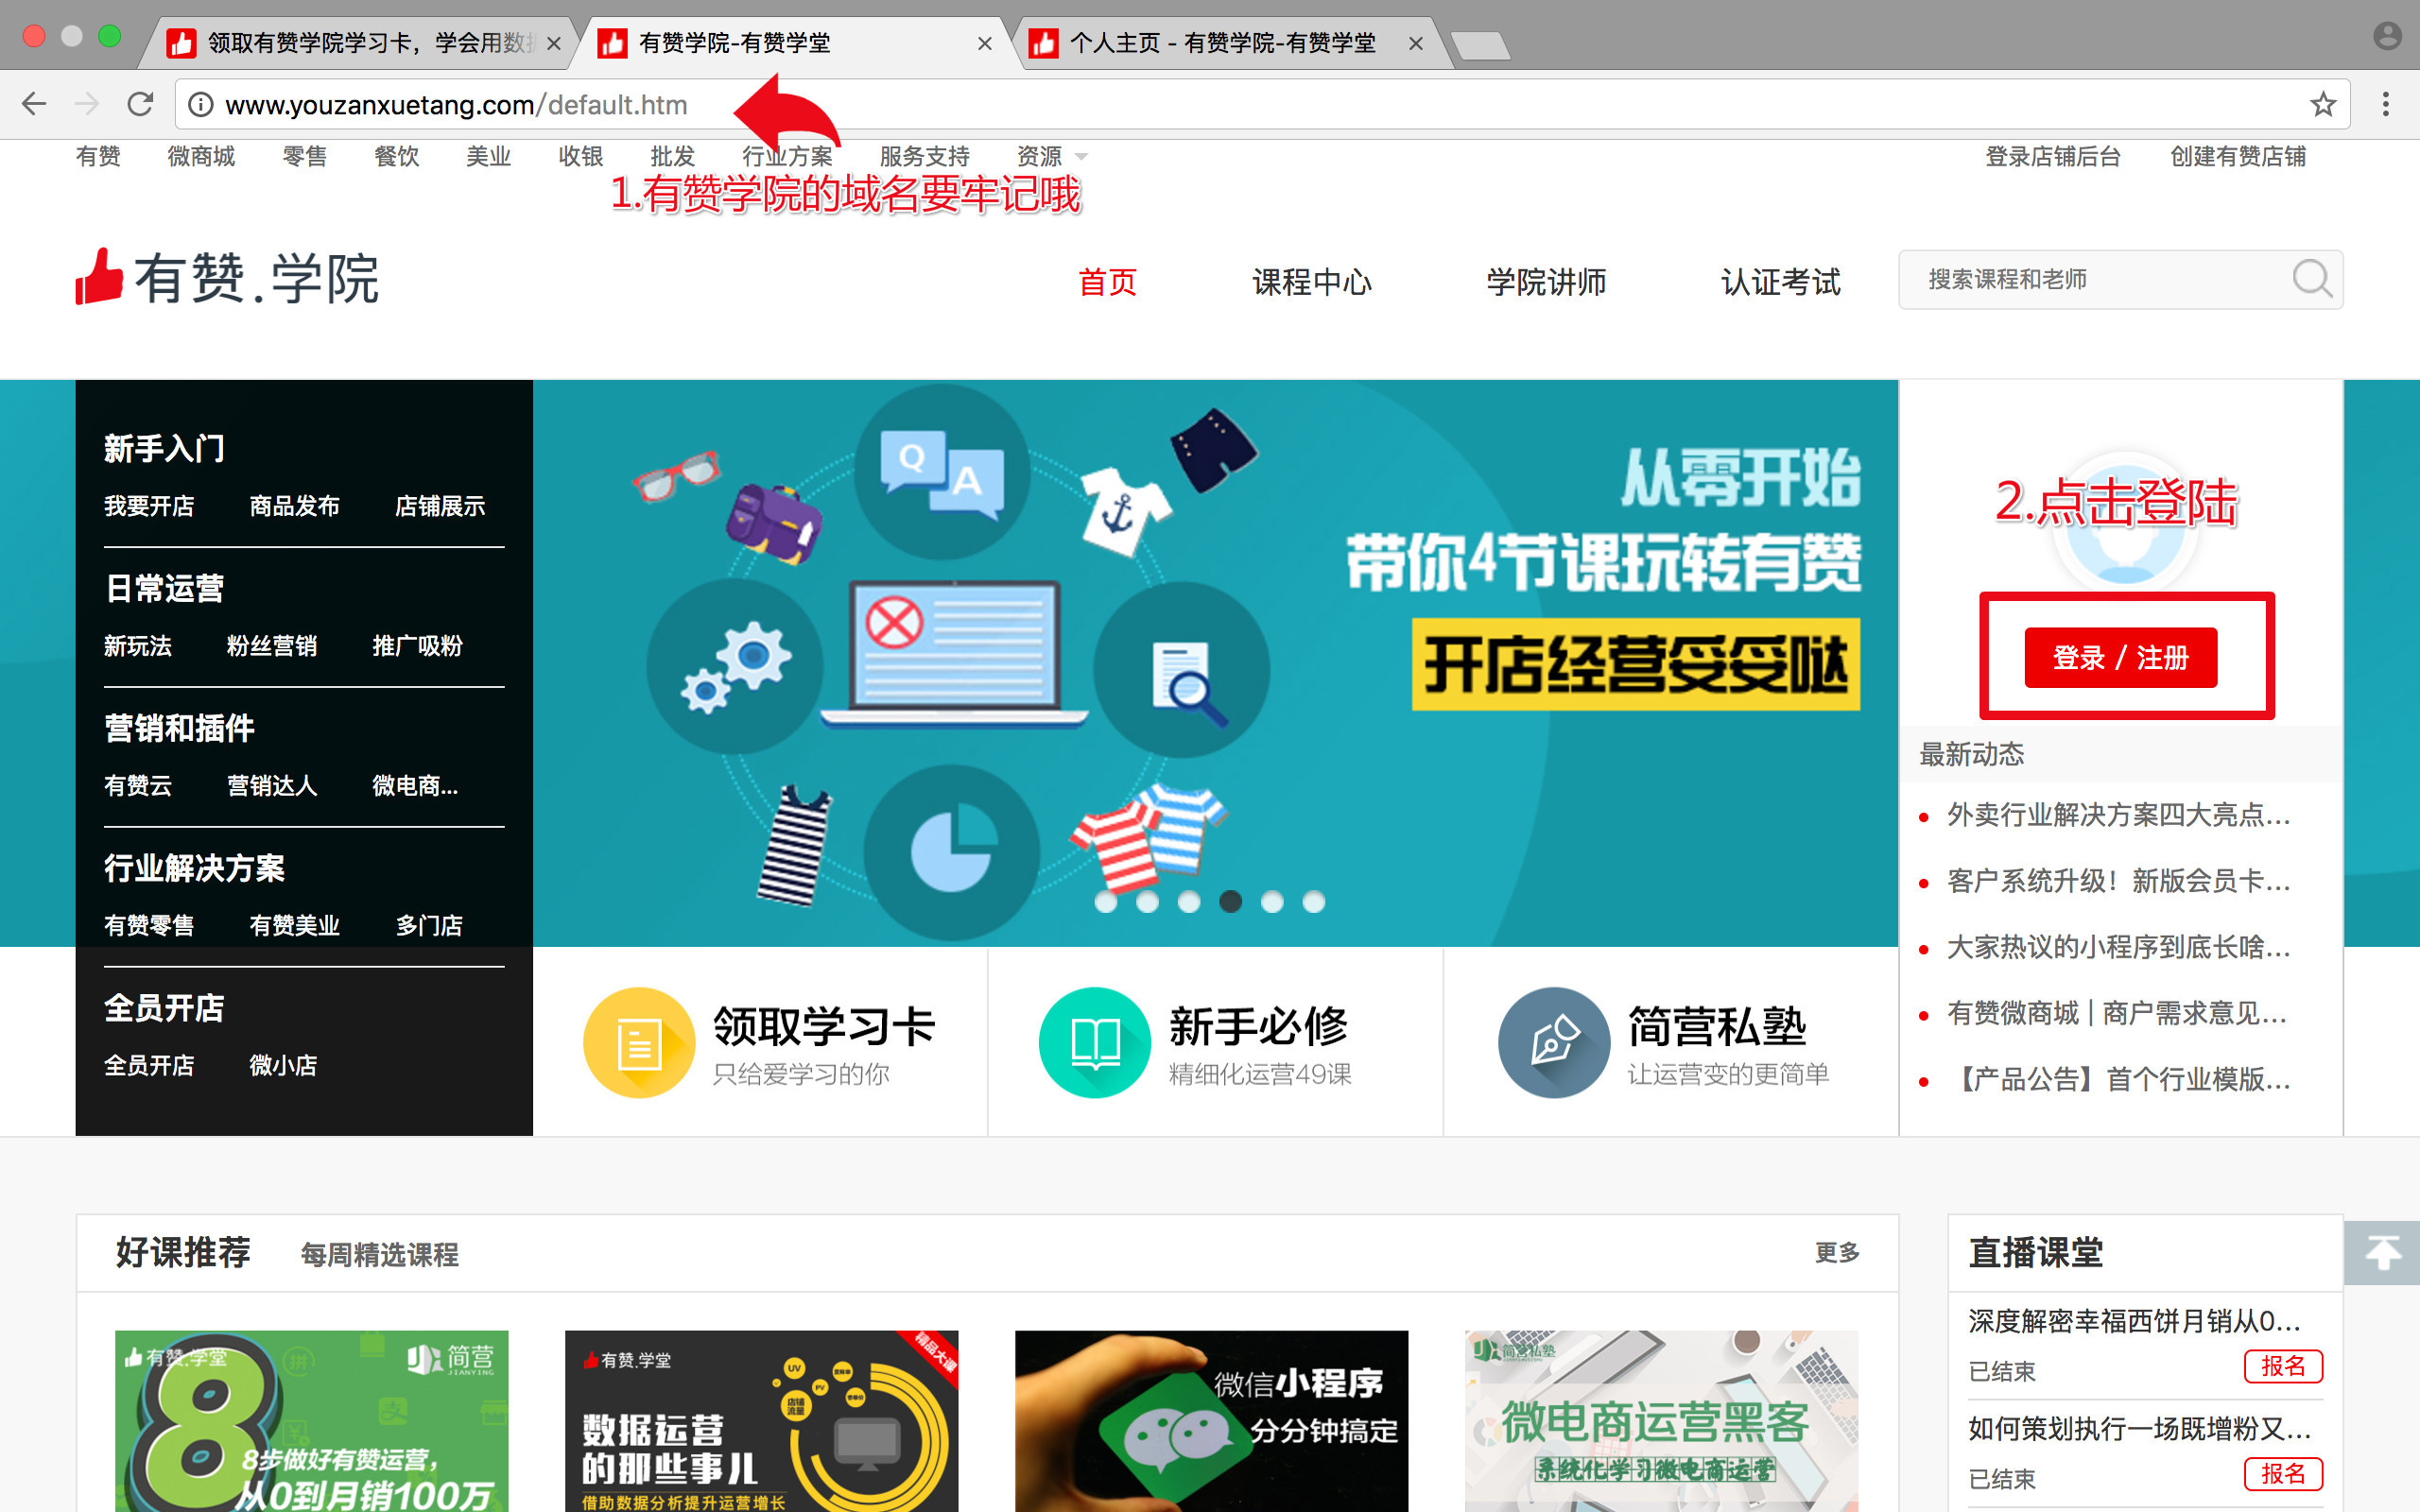Open news item 【产品公告】首个行业模版
The image size is (2420, 1512).
click(x=2118, y=1079)
